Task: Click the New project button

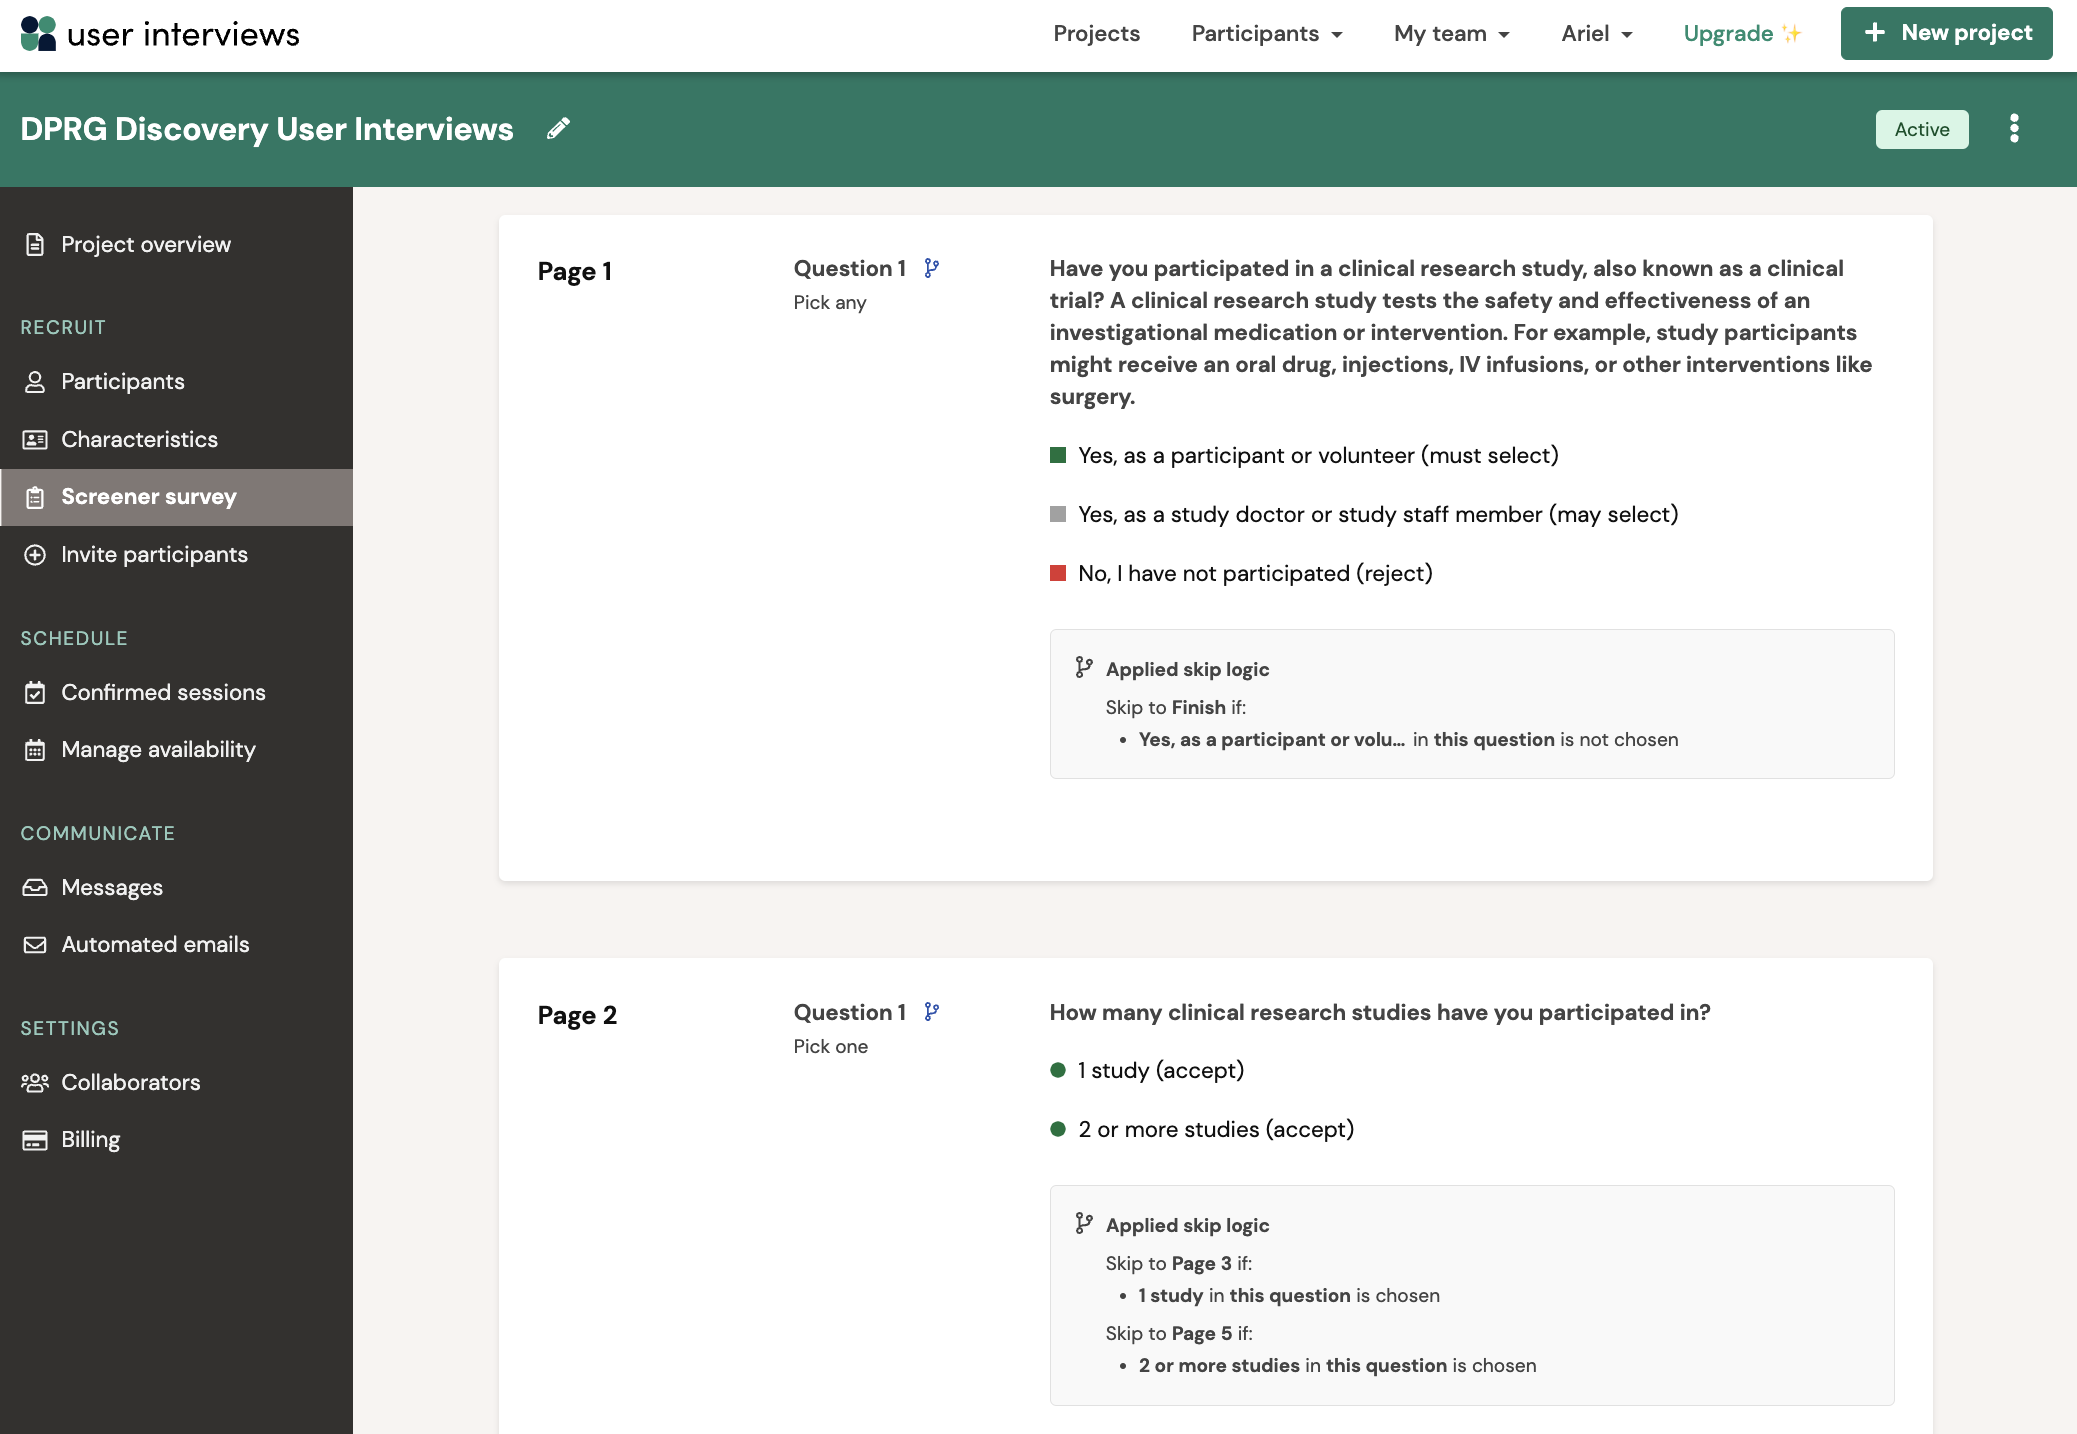Action: click(1946, 34)
